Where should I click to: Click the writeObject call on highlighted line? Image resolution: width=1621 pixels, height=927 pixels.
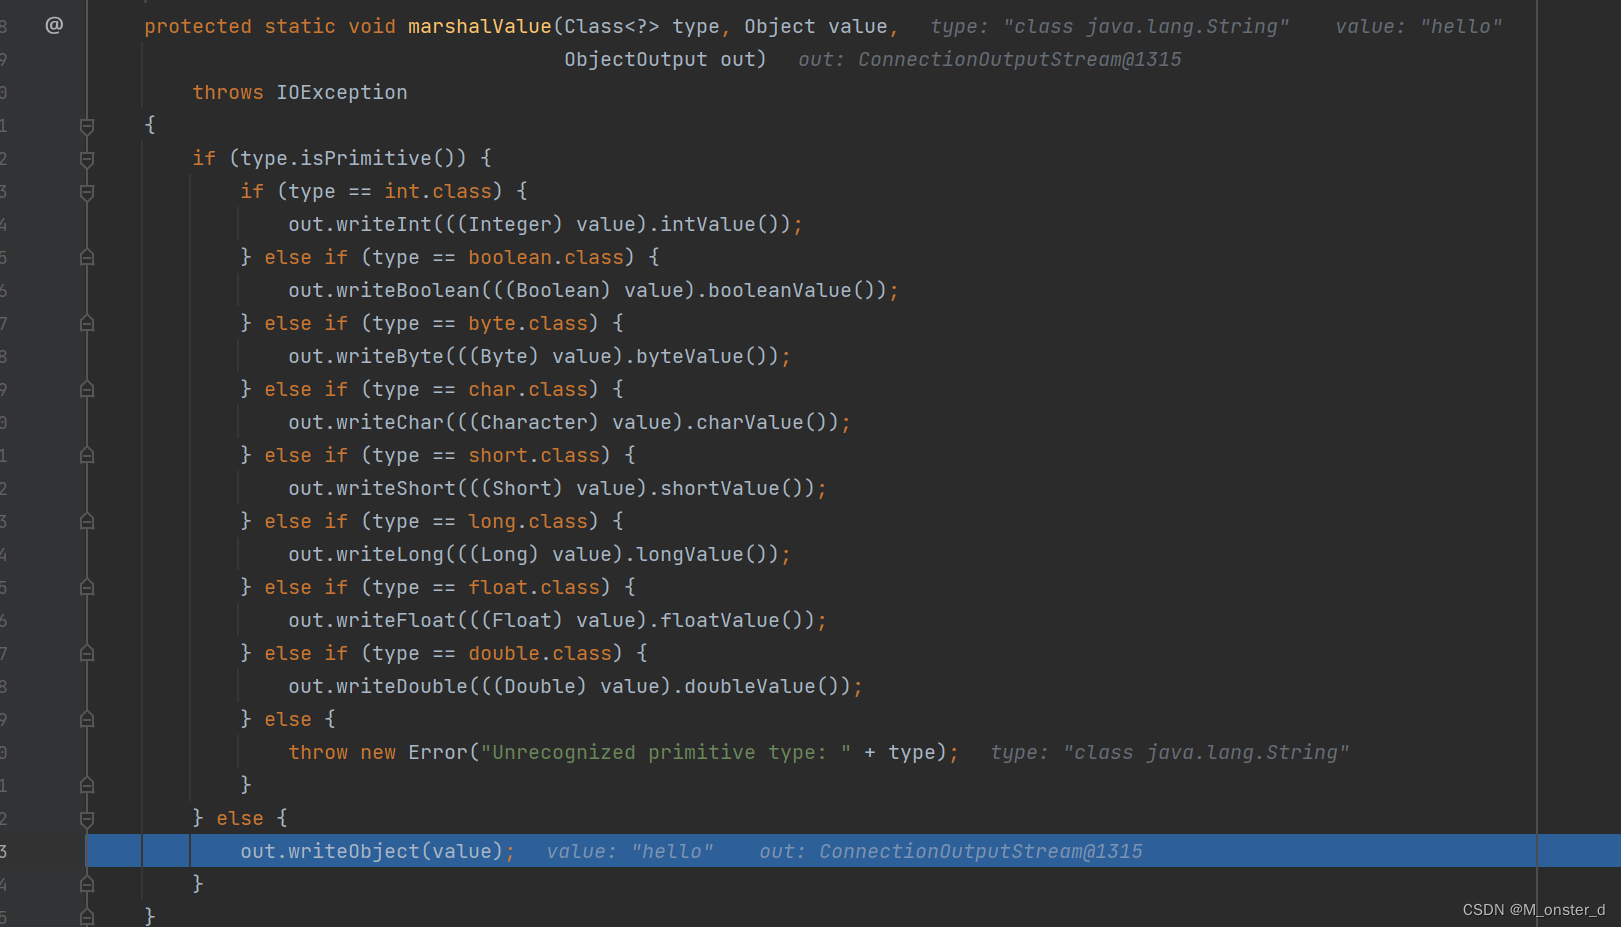(354, 852)
